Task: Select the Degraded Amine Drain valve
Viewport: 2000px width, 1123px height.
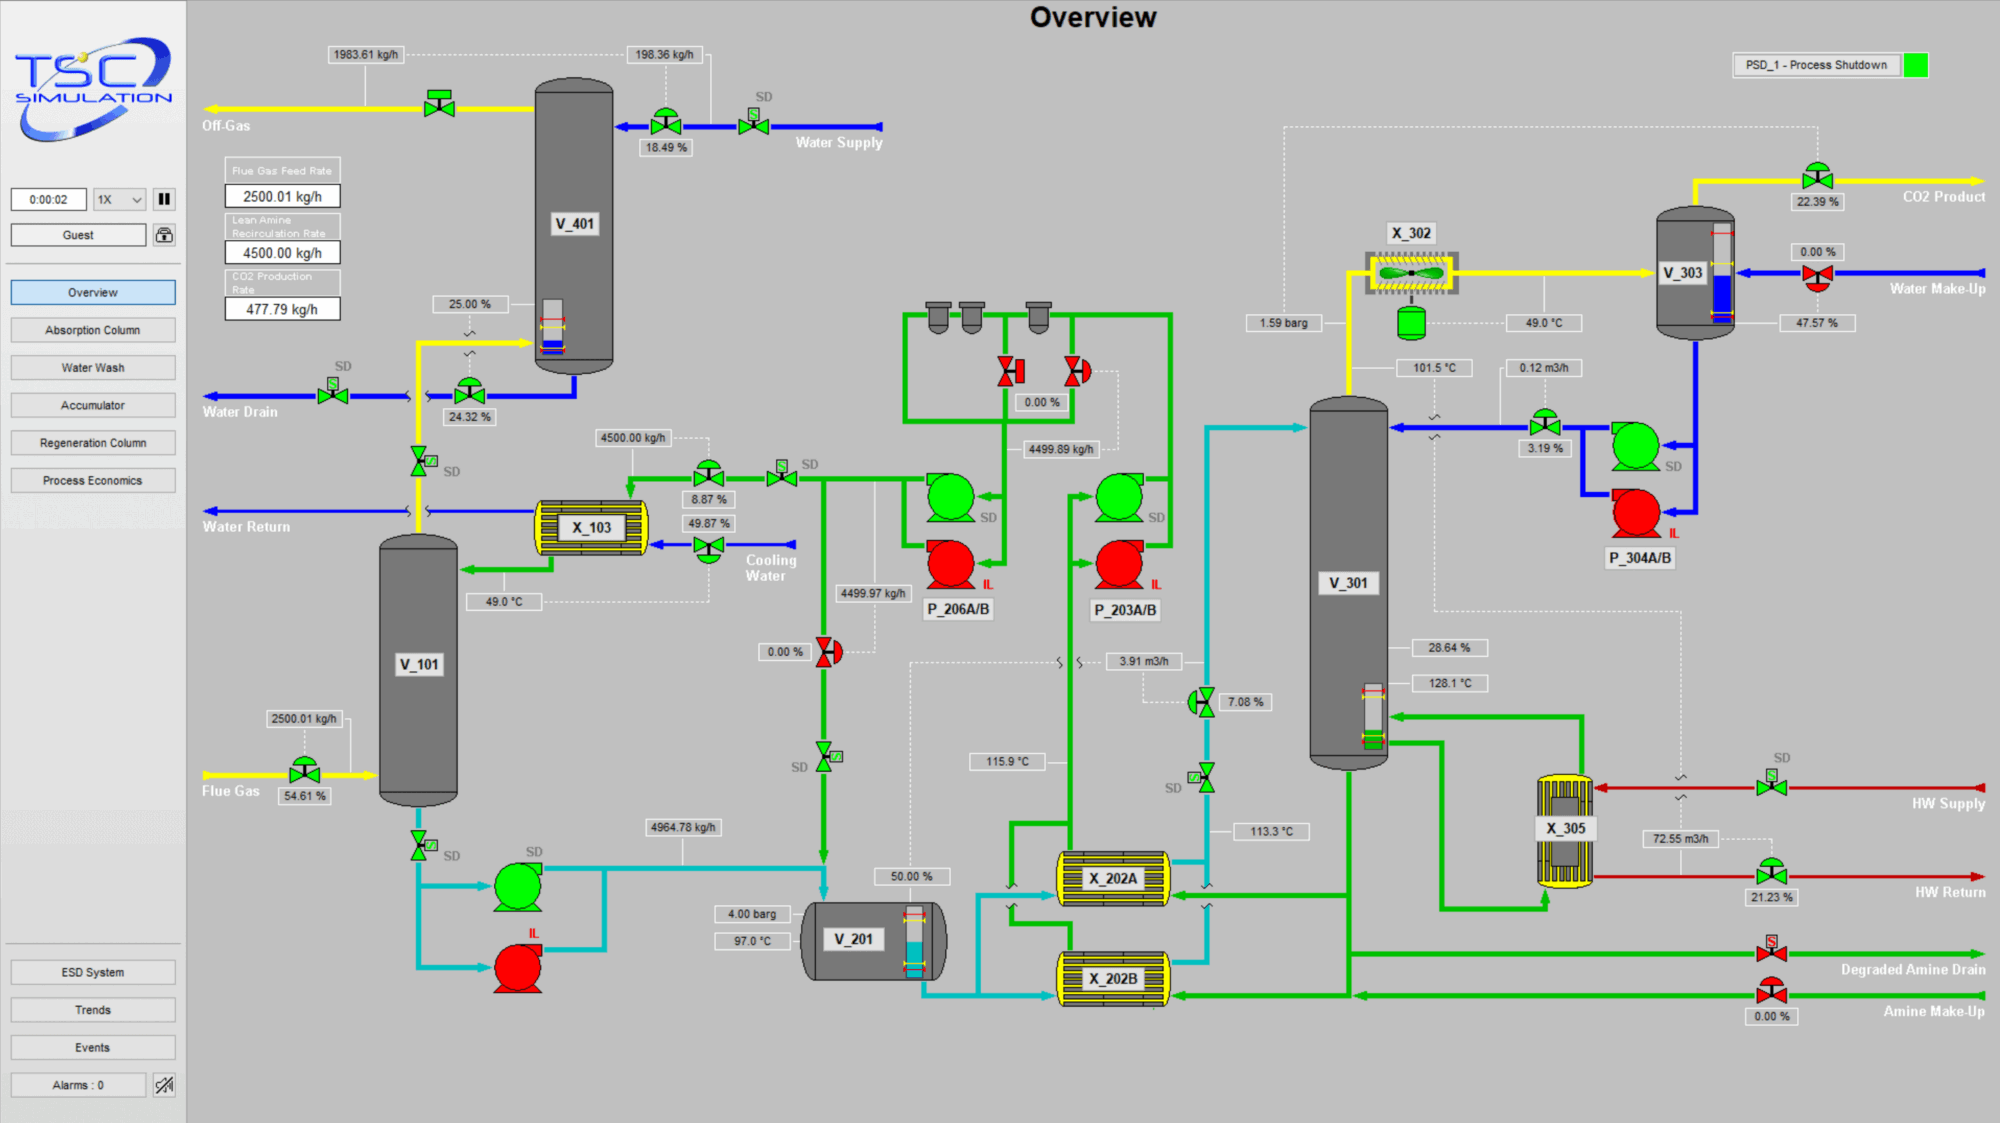Action: [1771, 949]
